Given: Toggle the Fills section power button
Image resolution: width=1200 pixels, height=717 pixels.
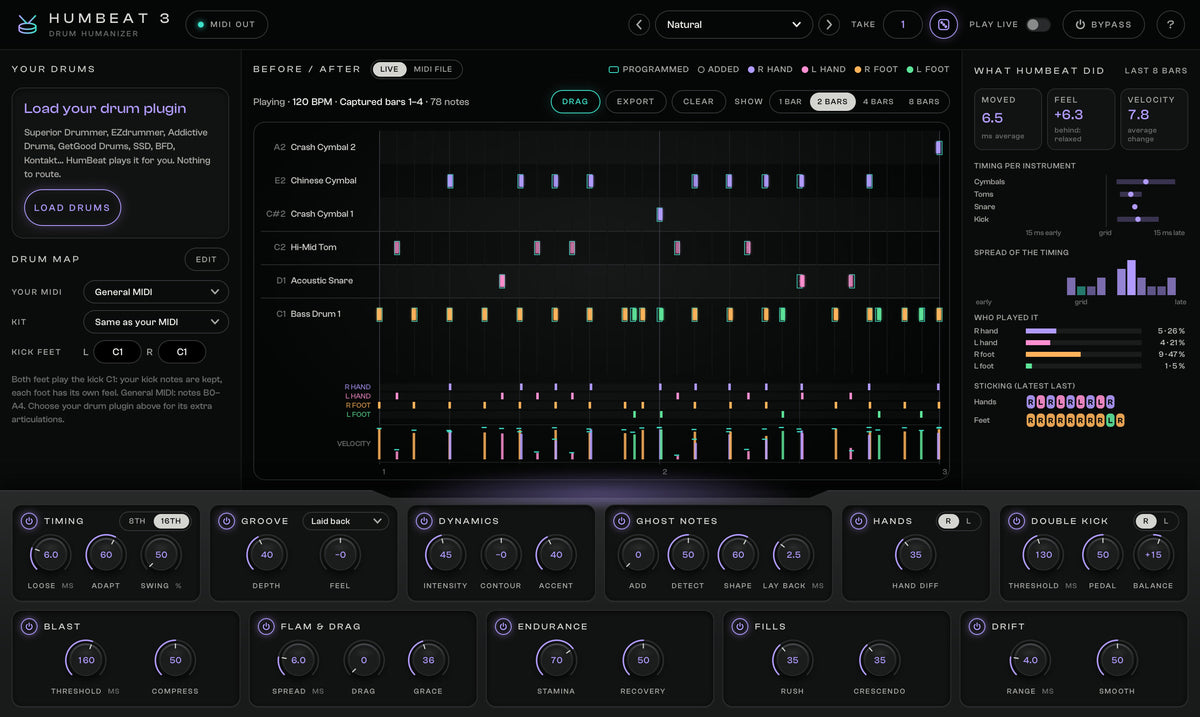Looking at the screenshot, I should coord(740,627).
